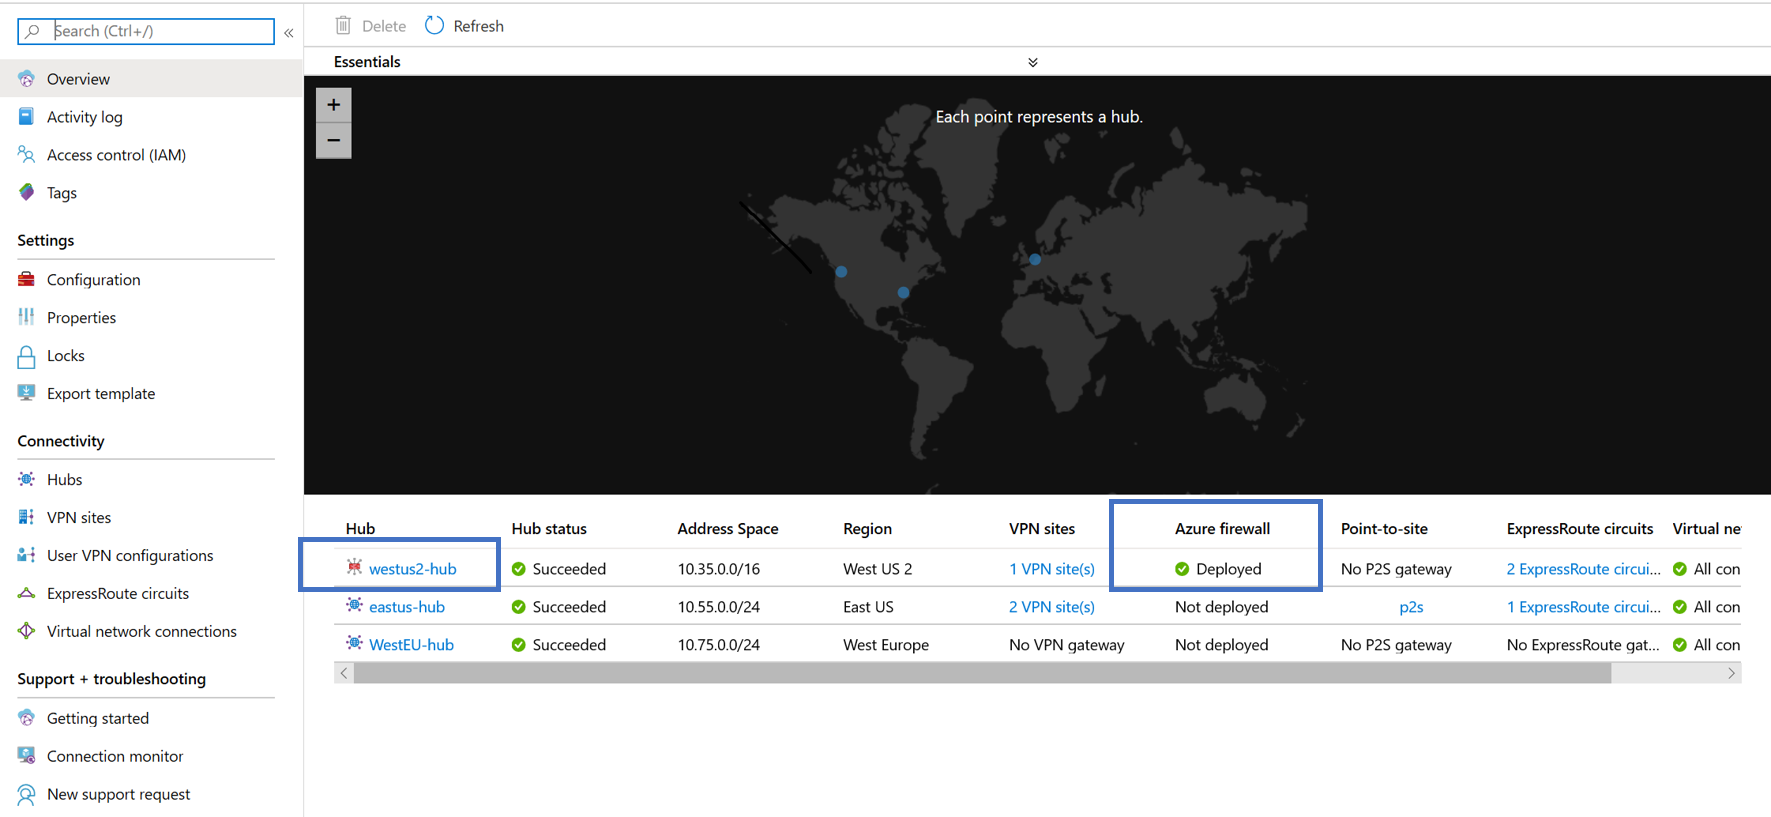Click the Connection monitor icon
The width and height of the screenshot is (1771, 817).
(27, 755)
